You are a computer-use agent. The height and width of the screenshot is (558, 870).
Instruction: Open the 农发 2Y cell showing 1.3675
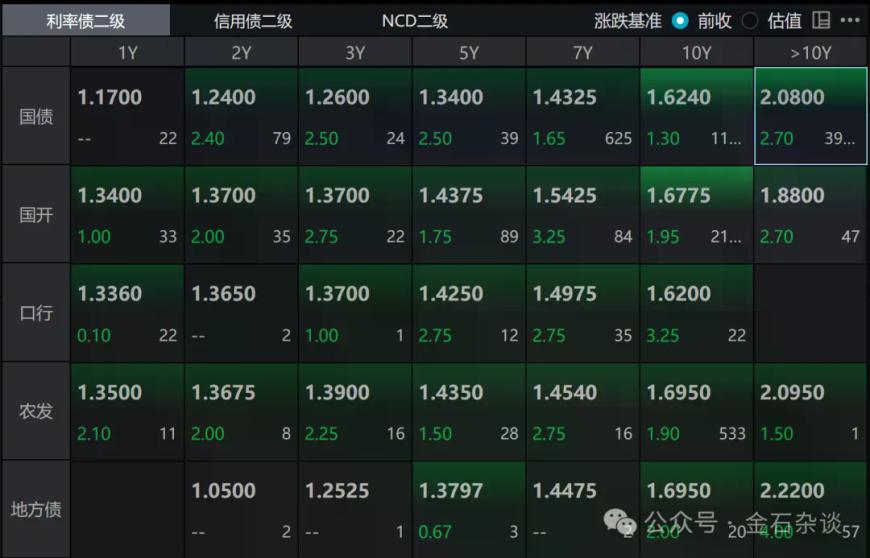(241, 411)
